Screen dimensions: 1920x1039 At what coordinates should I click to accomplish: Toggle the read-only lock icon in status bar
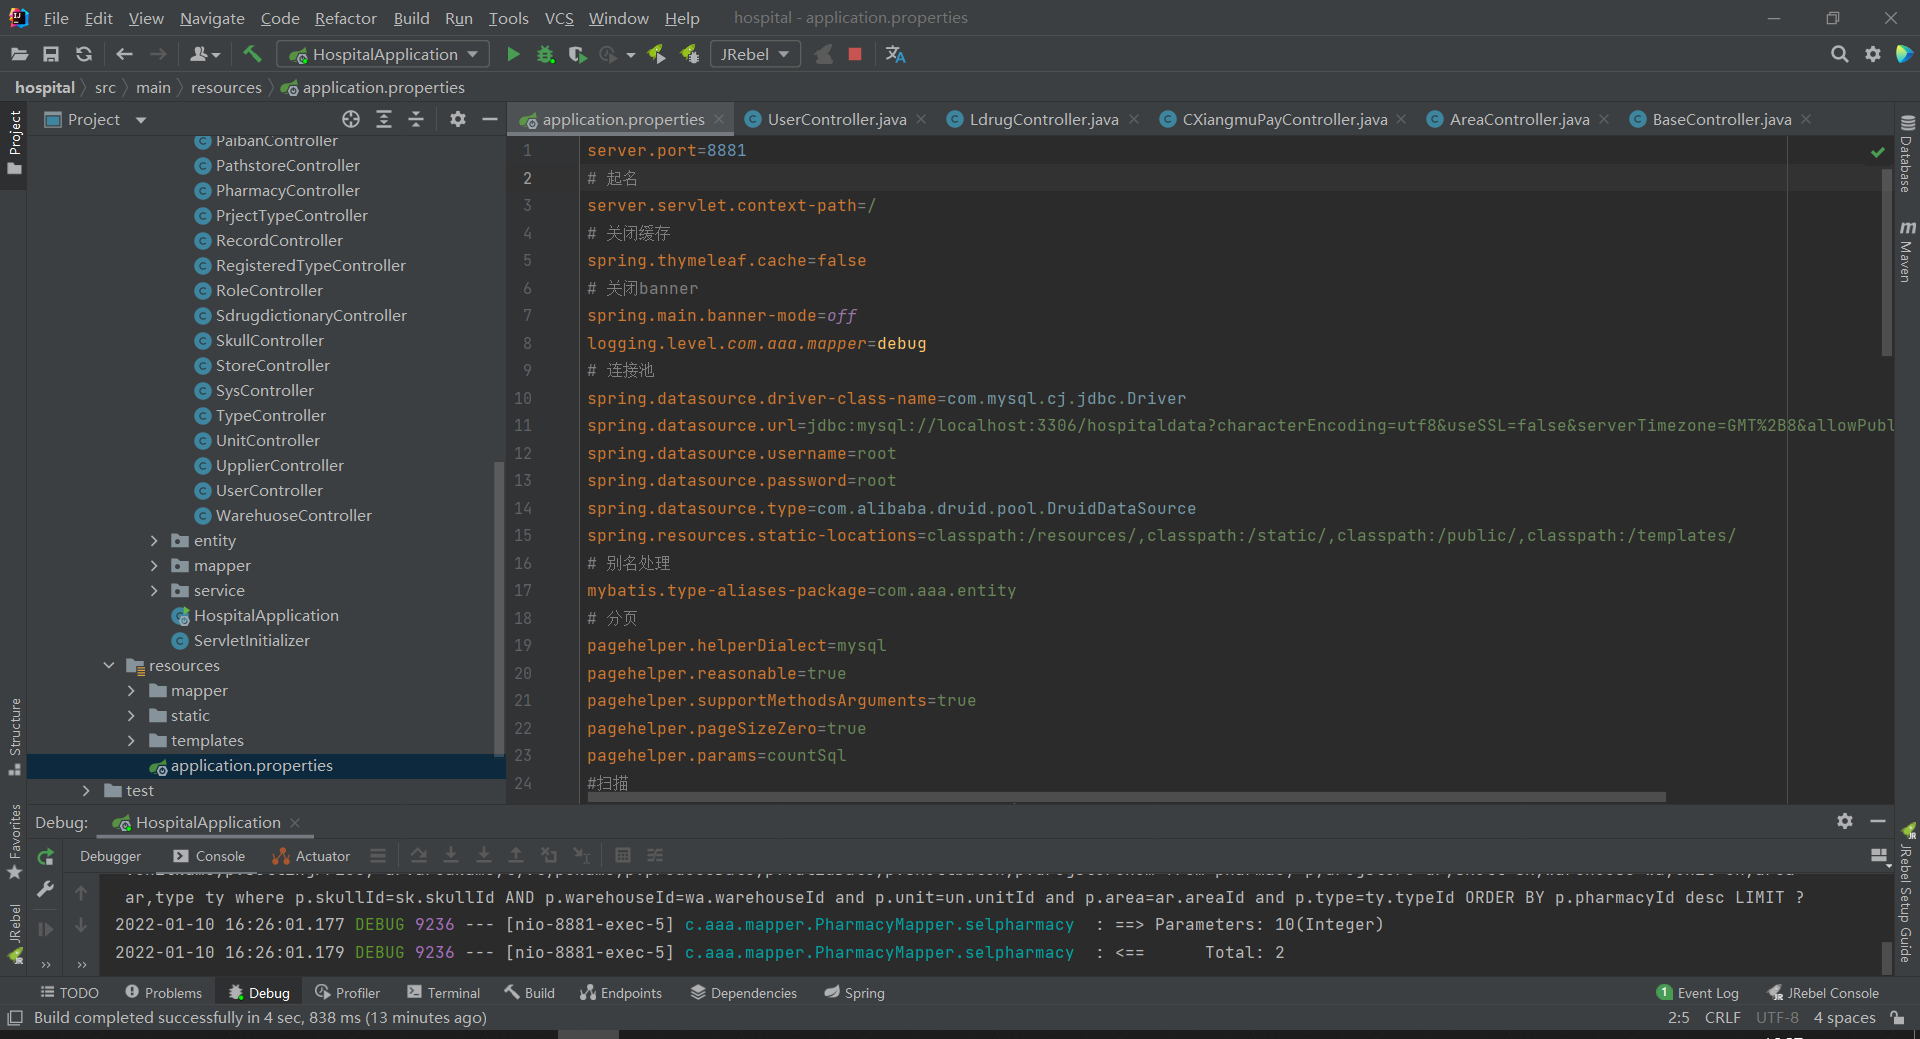[1897, 1017]
